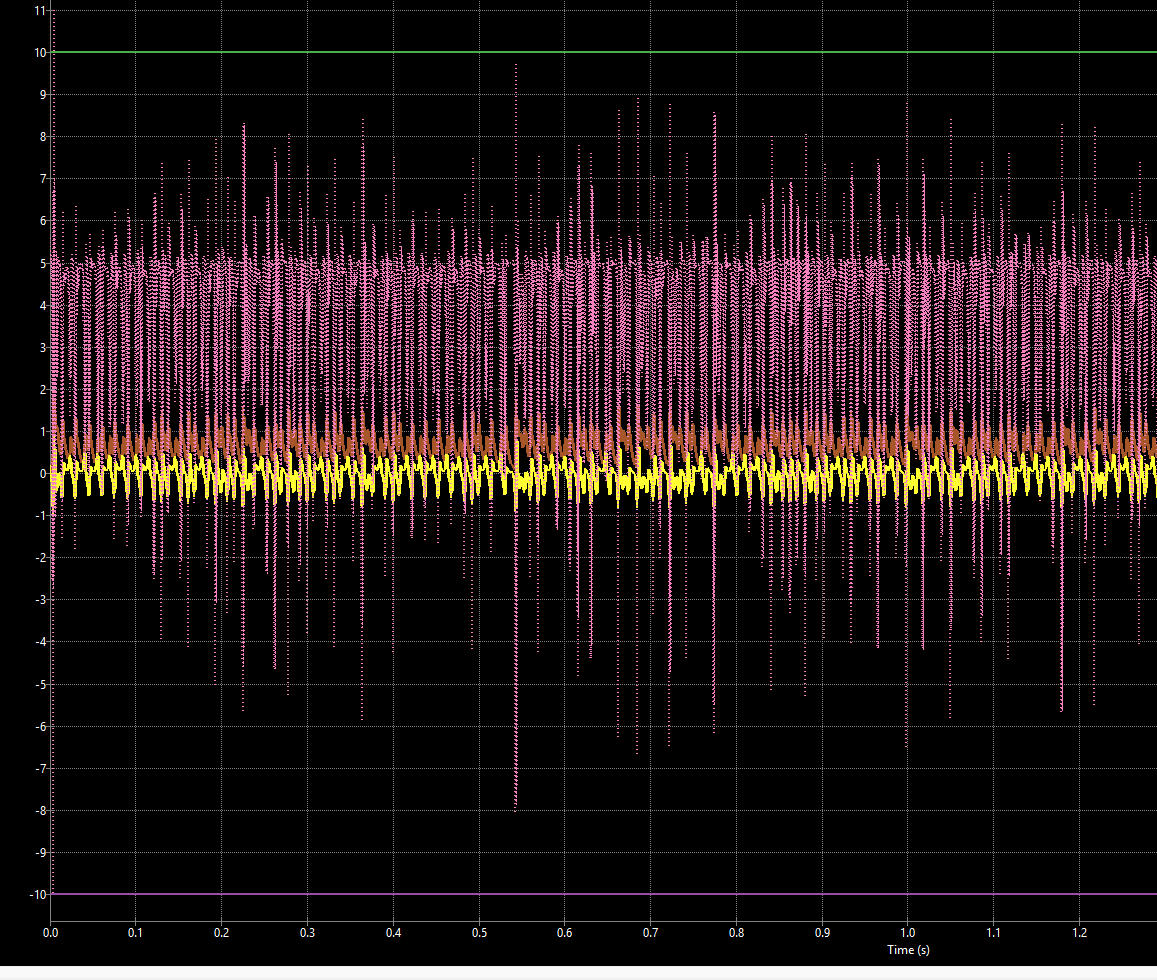Click the y-axis tick label "8"
Viewport: 1157px width, 980px height.
pos(43,137)
